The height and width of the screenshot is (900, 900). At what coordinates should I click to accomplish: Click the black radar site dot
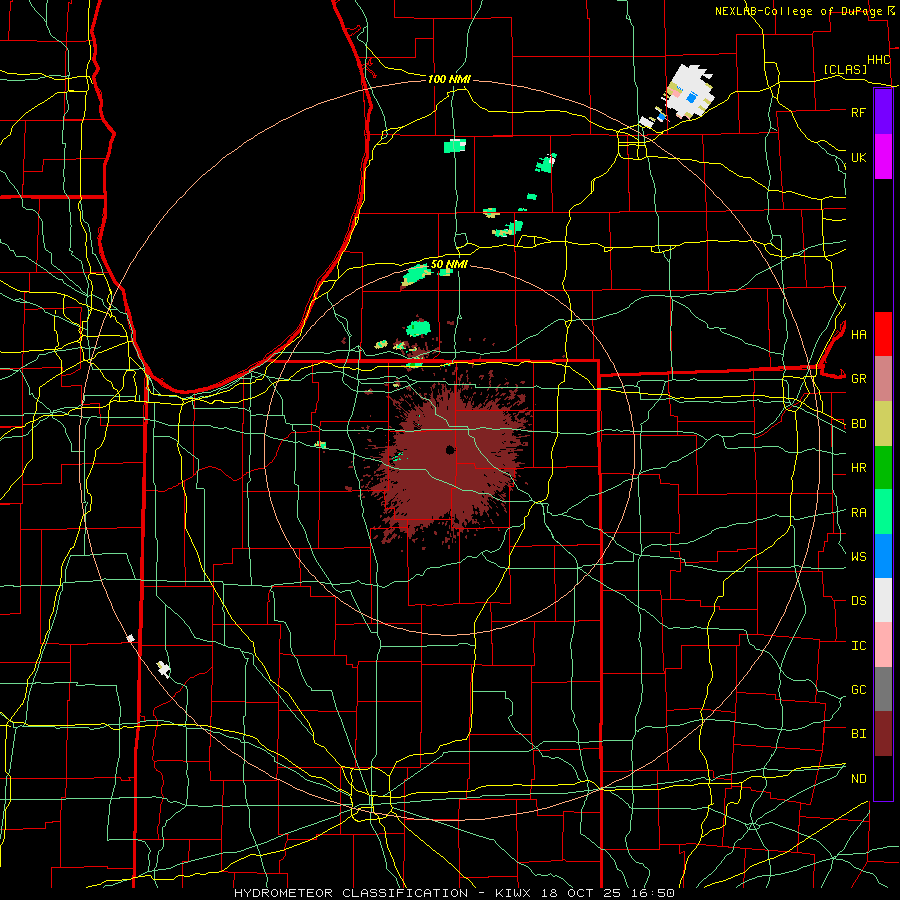point(450,450)
